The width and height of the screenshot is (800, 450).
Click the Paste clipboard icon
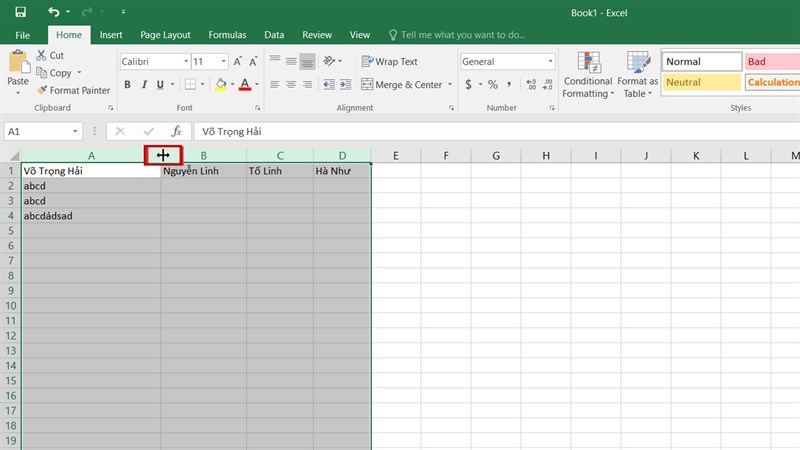coord(18,62)
